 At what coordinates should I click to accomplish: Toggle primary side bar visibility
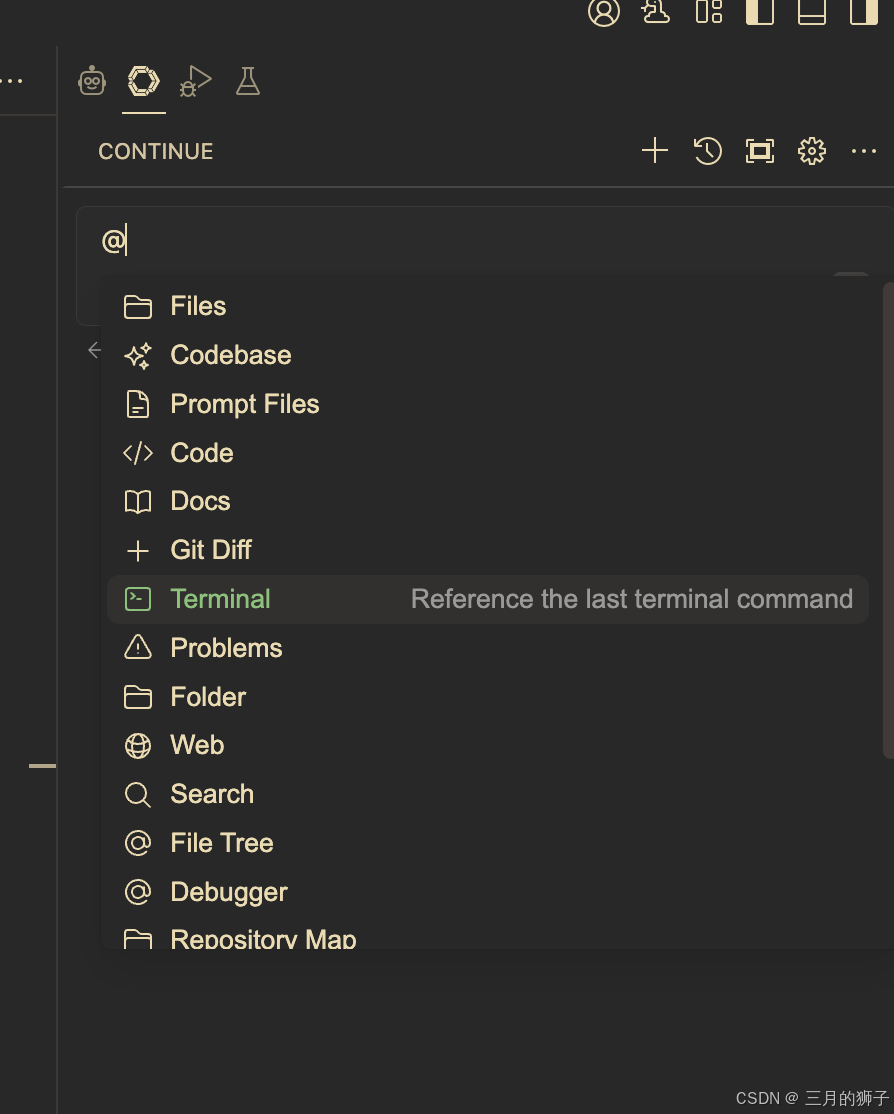760,12
